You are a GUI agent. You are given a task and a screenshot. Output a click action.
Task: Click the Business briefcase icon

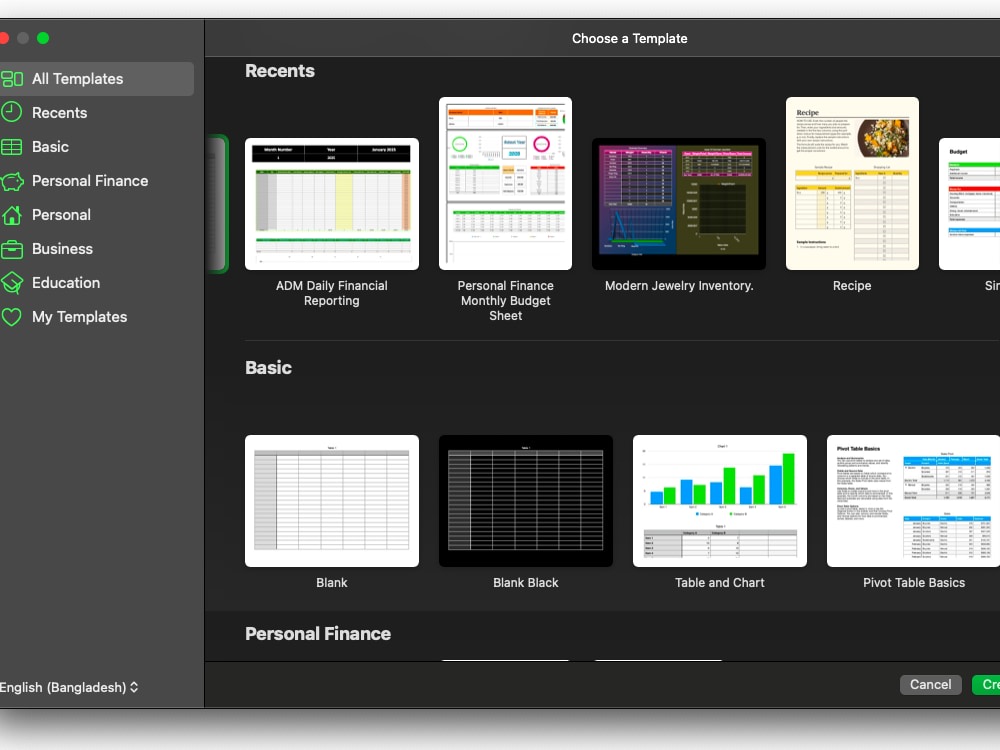click(11, 249)
